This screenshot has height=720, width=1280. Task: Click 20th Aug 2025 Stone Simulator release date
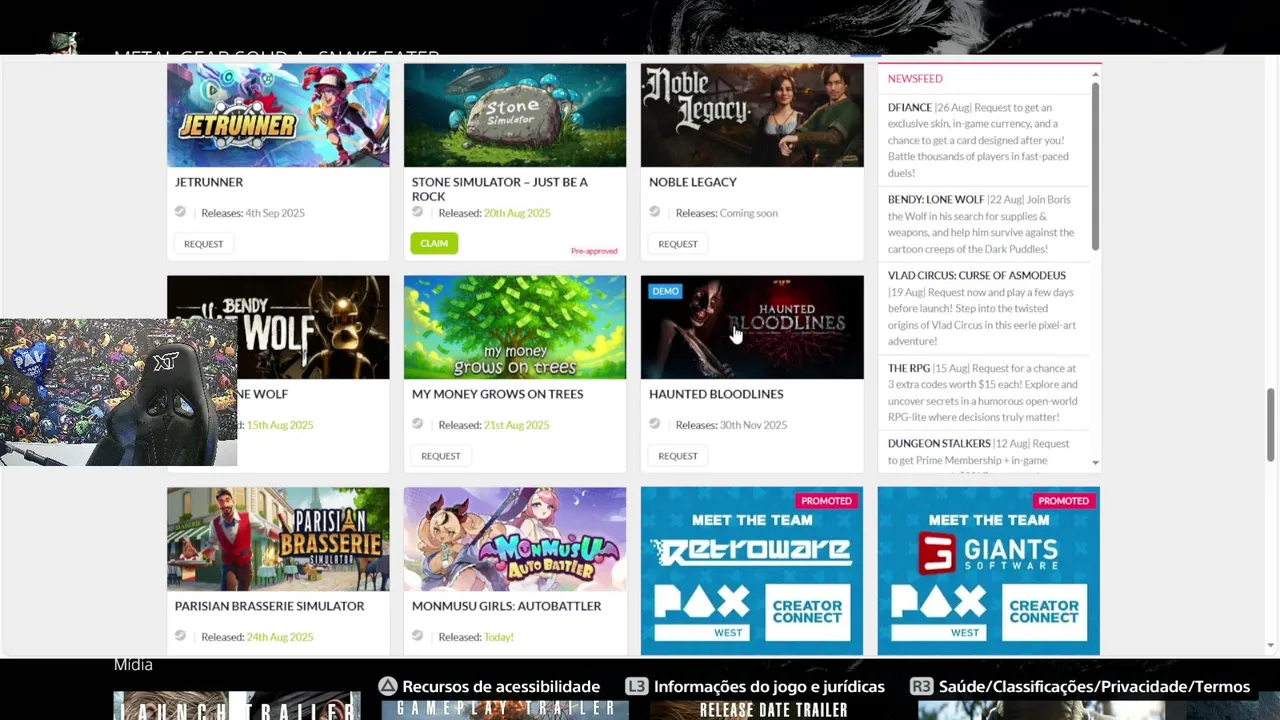tap(517, 213)
